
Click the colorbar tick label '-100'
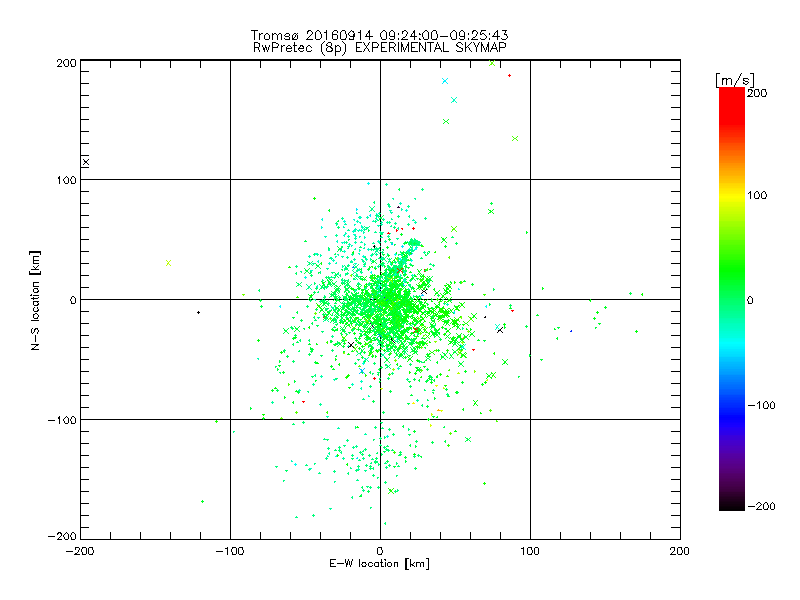coord(761,406)
